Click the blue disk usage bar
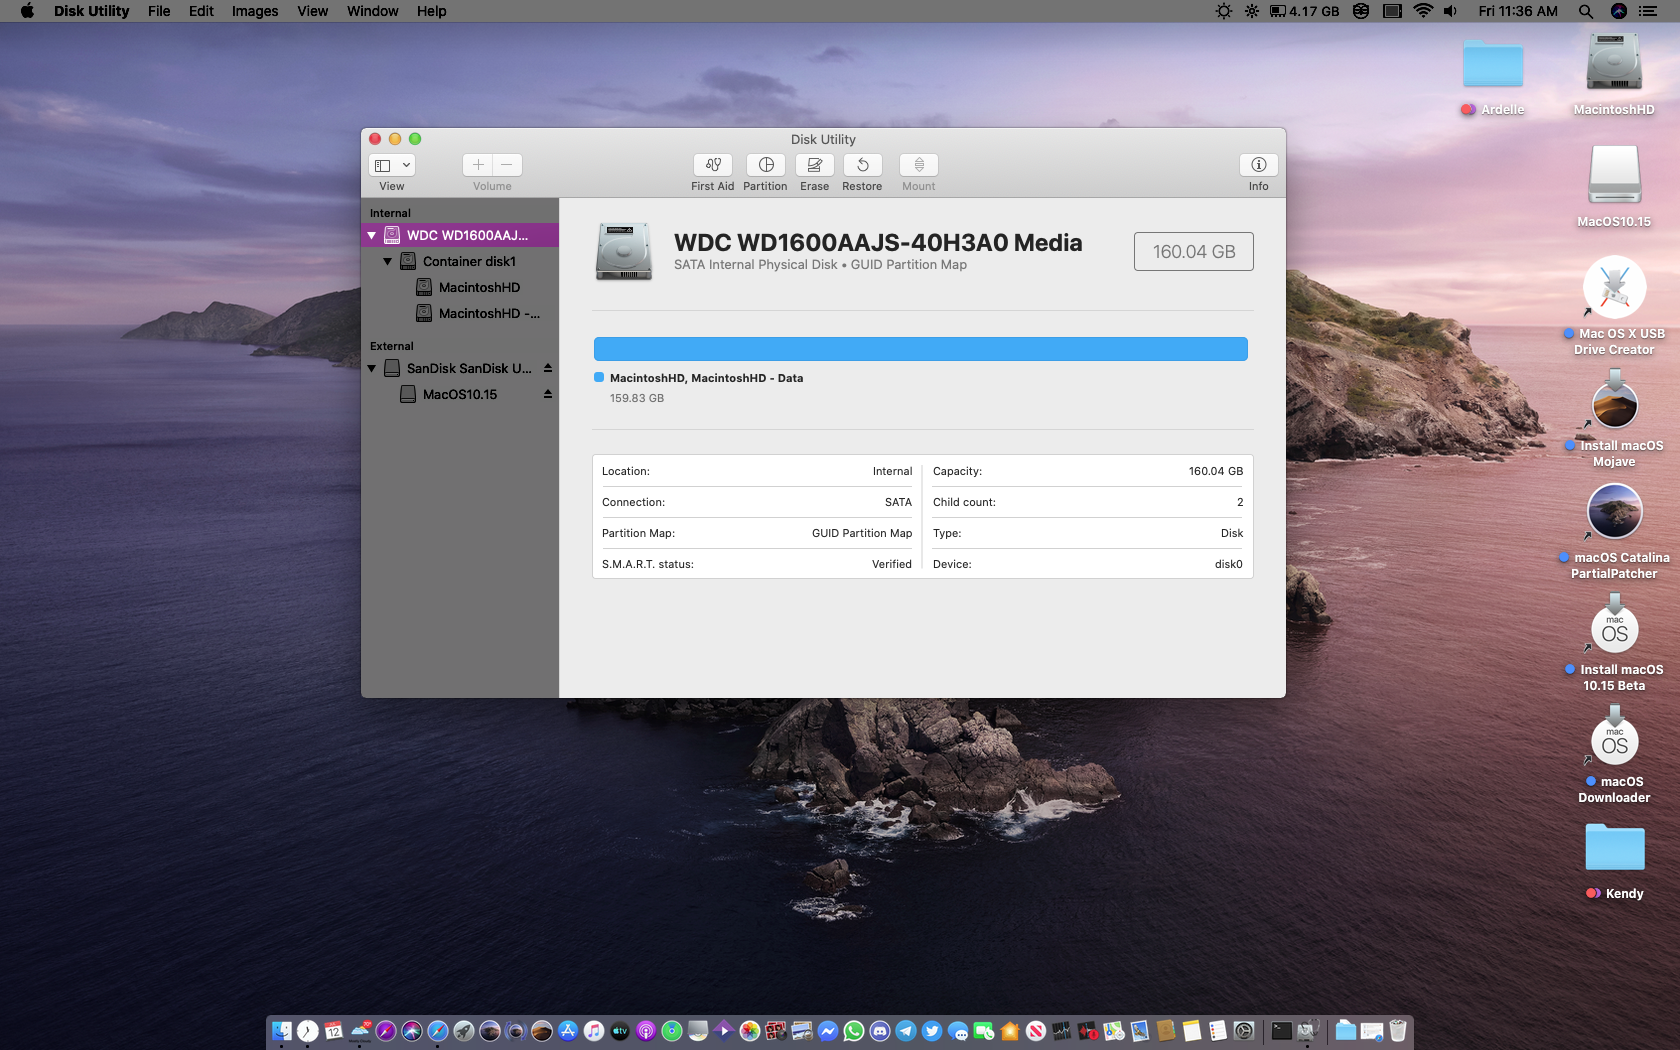Image resolution: width=1680 pixels, height=1050 pixels. (x=921, y=349)
